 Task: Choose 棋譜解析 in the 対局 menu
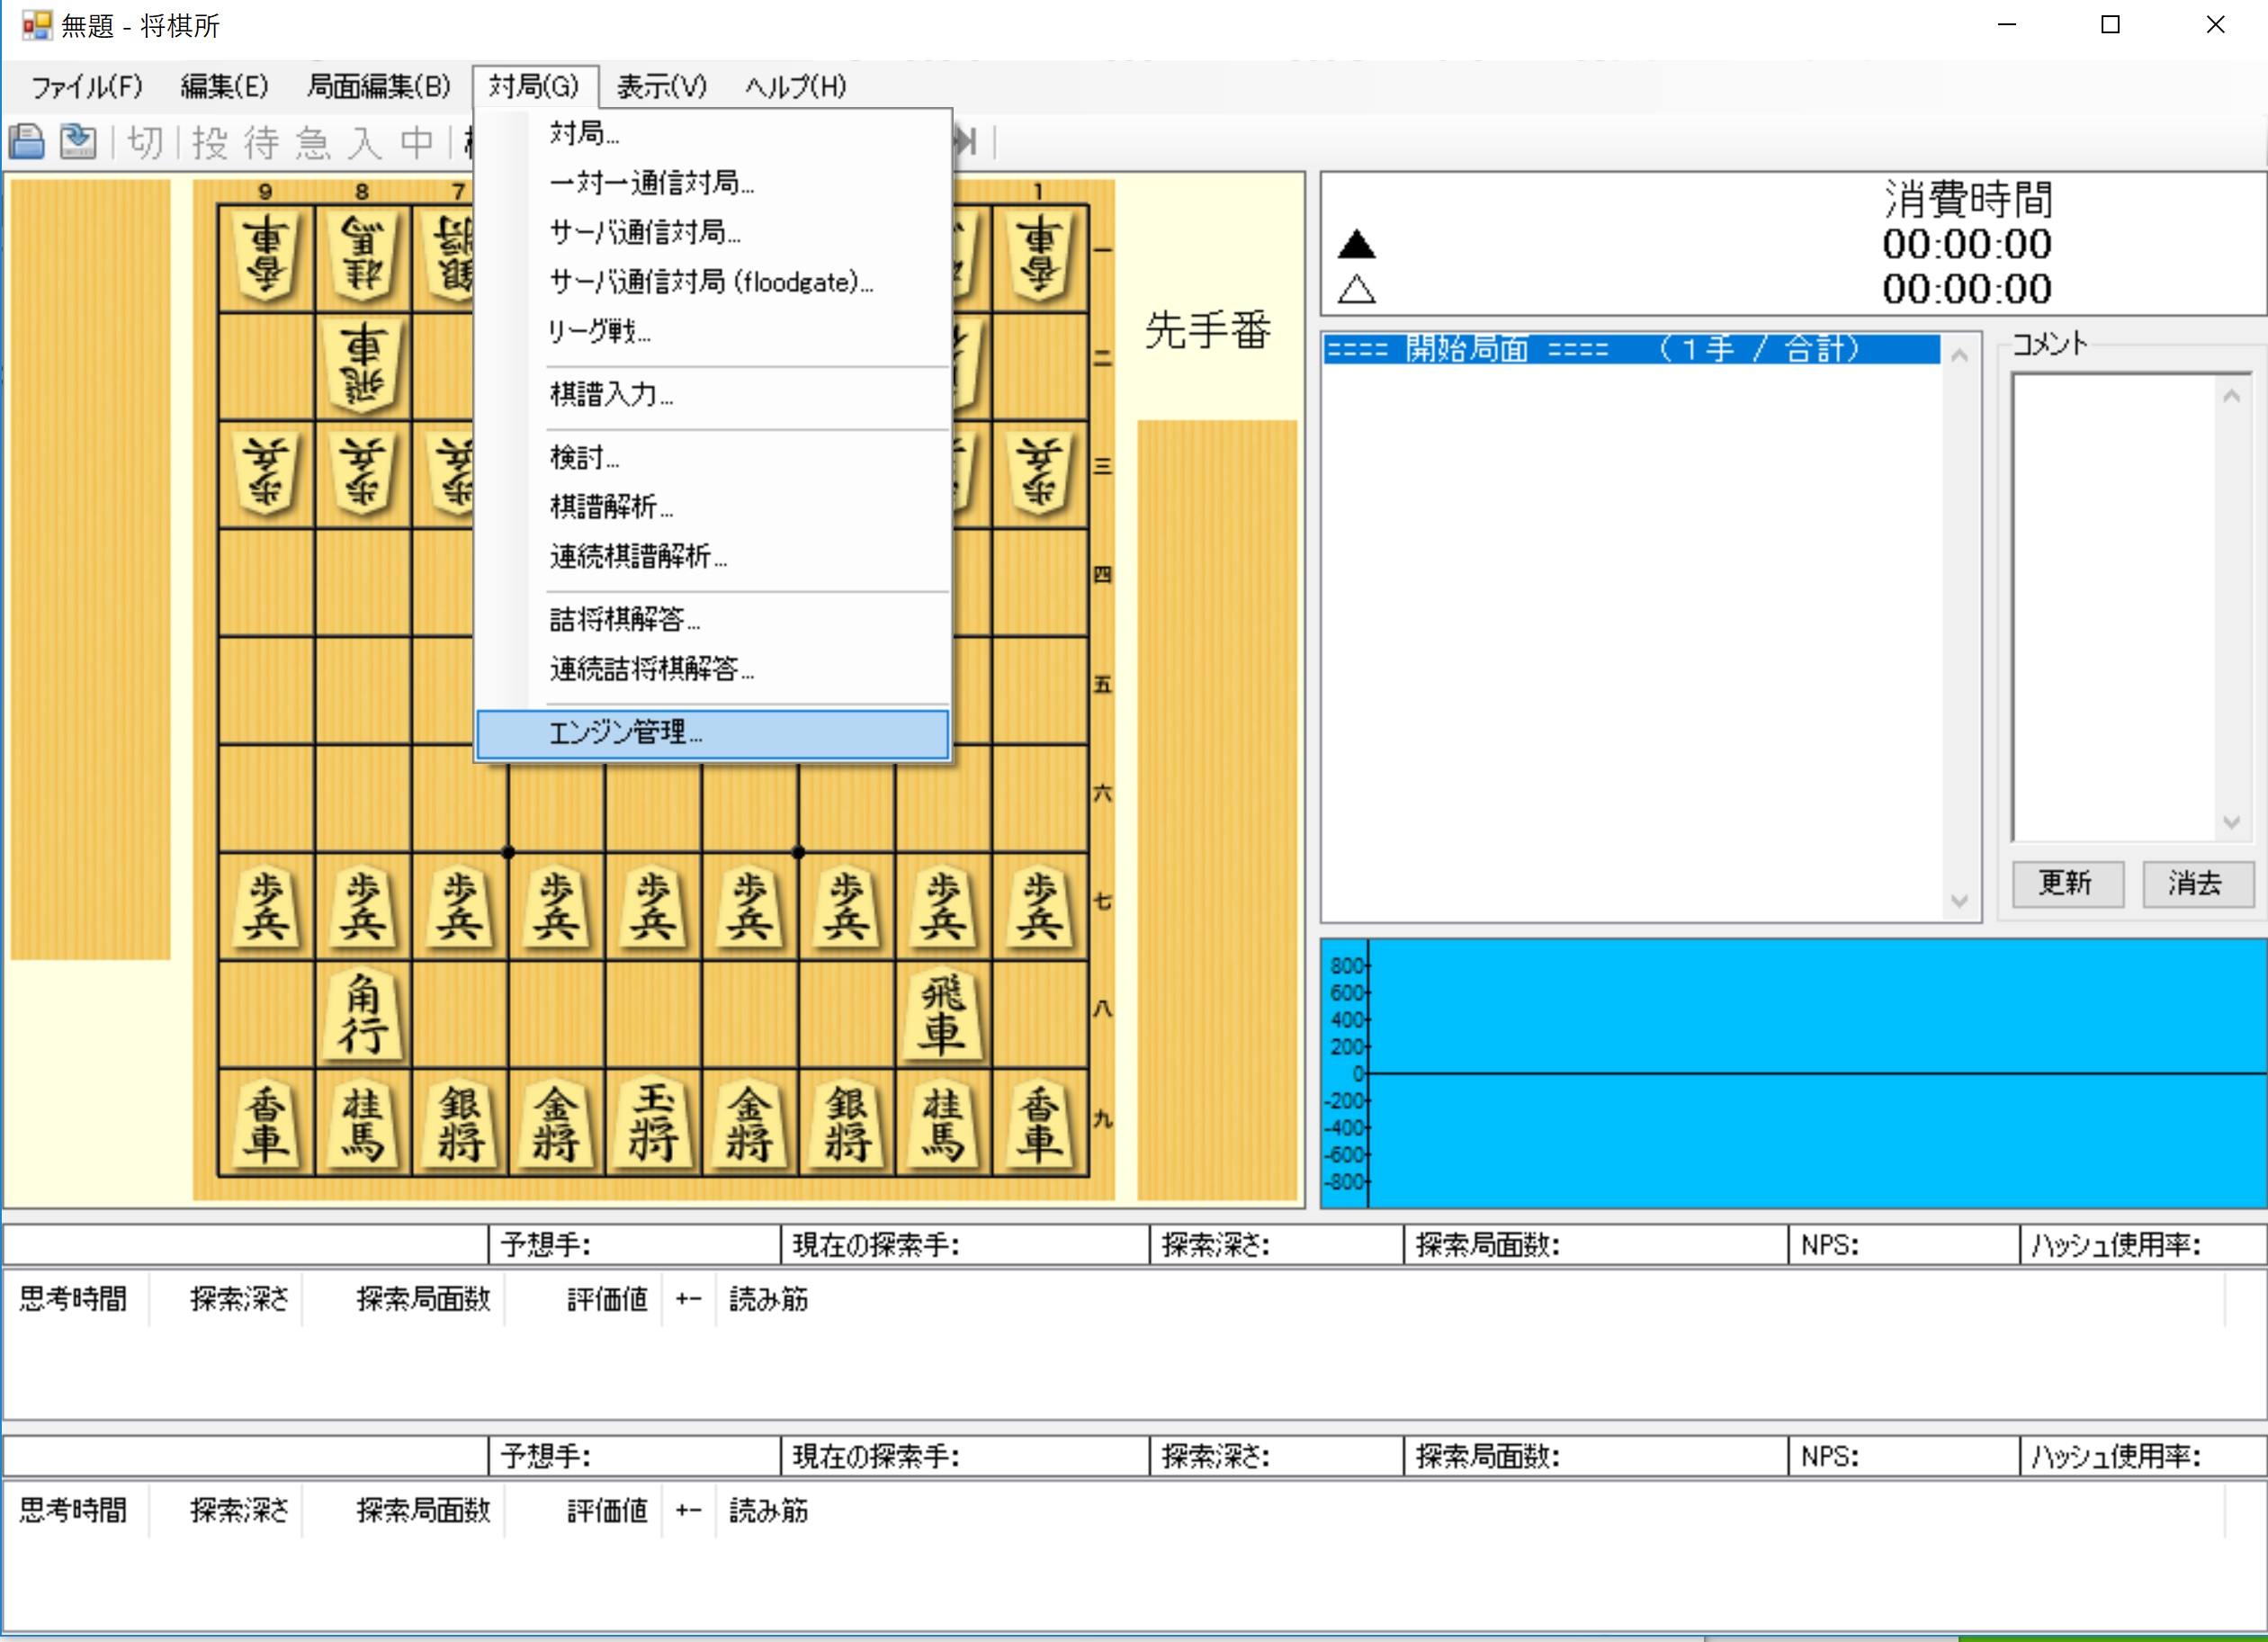click(x=610, y=507)
